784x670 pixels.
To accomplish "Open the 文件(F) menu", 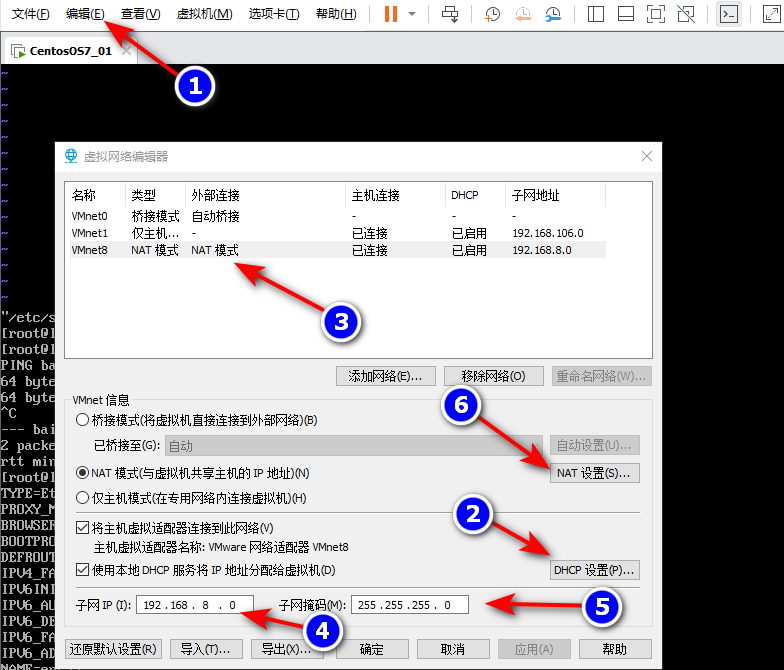I will coord(30,14).
